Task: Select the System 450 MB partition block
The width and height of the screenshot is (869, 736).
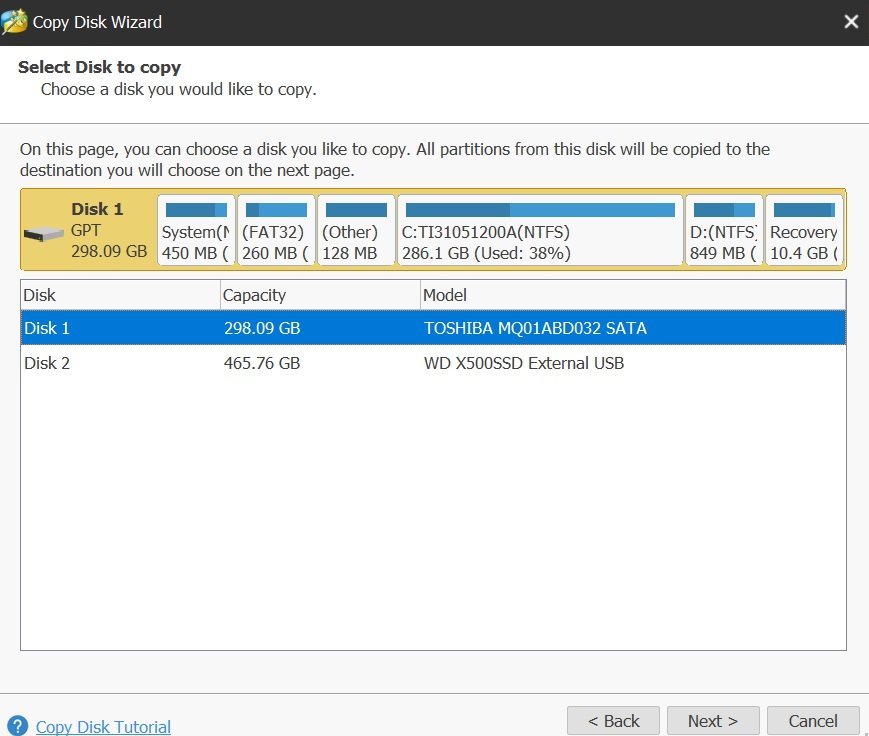Action: (x=196, y=230)
